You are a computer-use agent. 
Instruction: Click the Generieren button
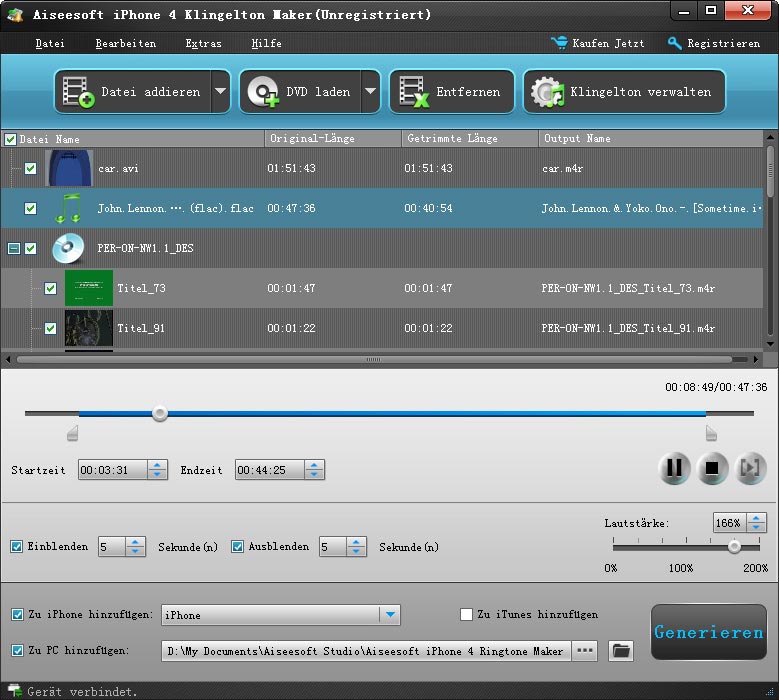click(x=709, y=632)
